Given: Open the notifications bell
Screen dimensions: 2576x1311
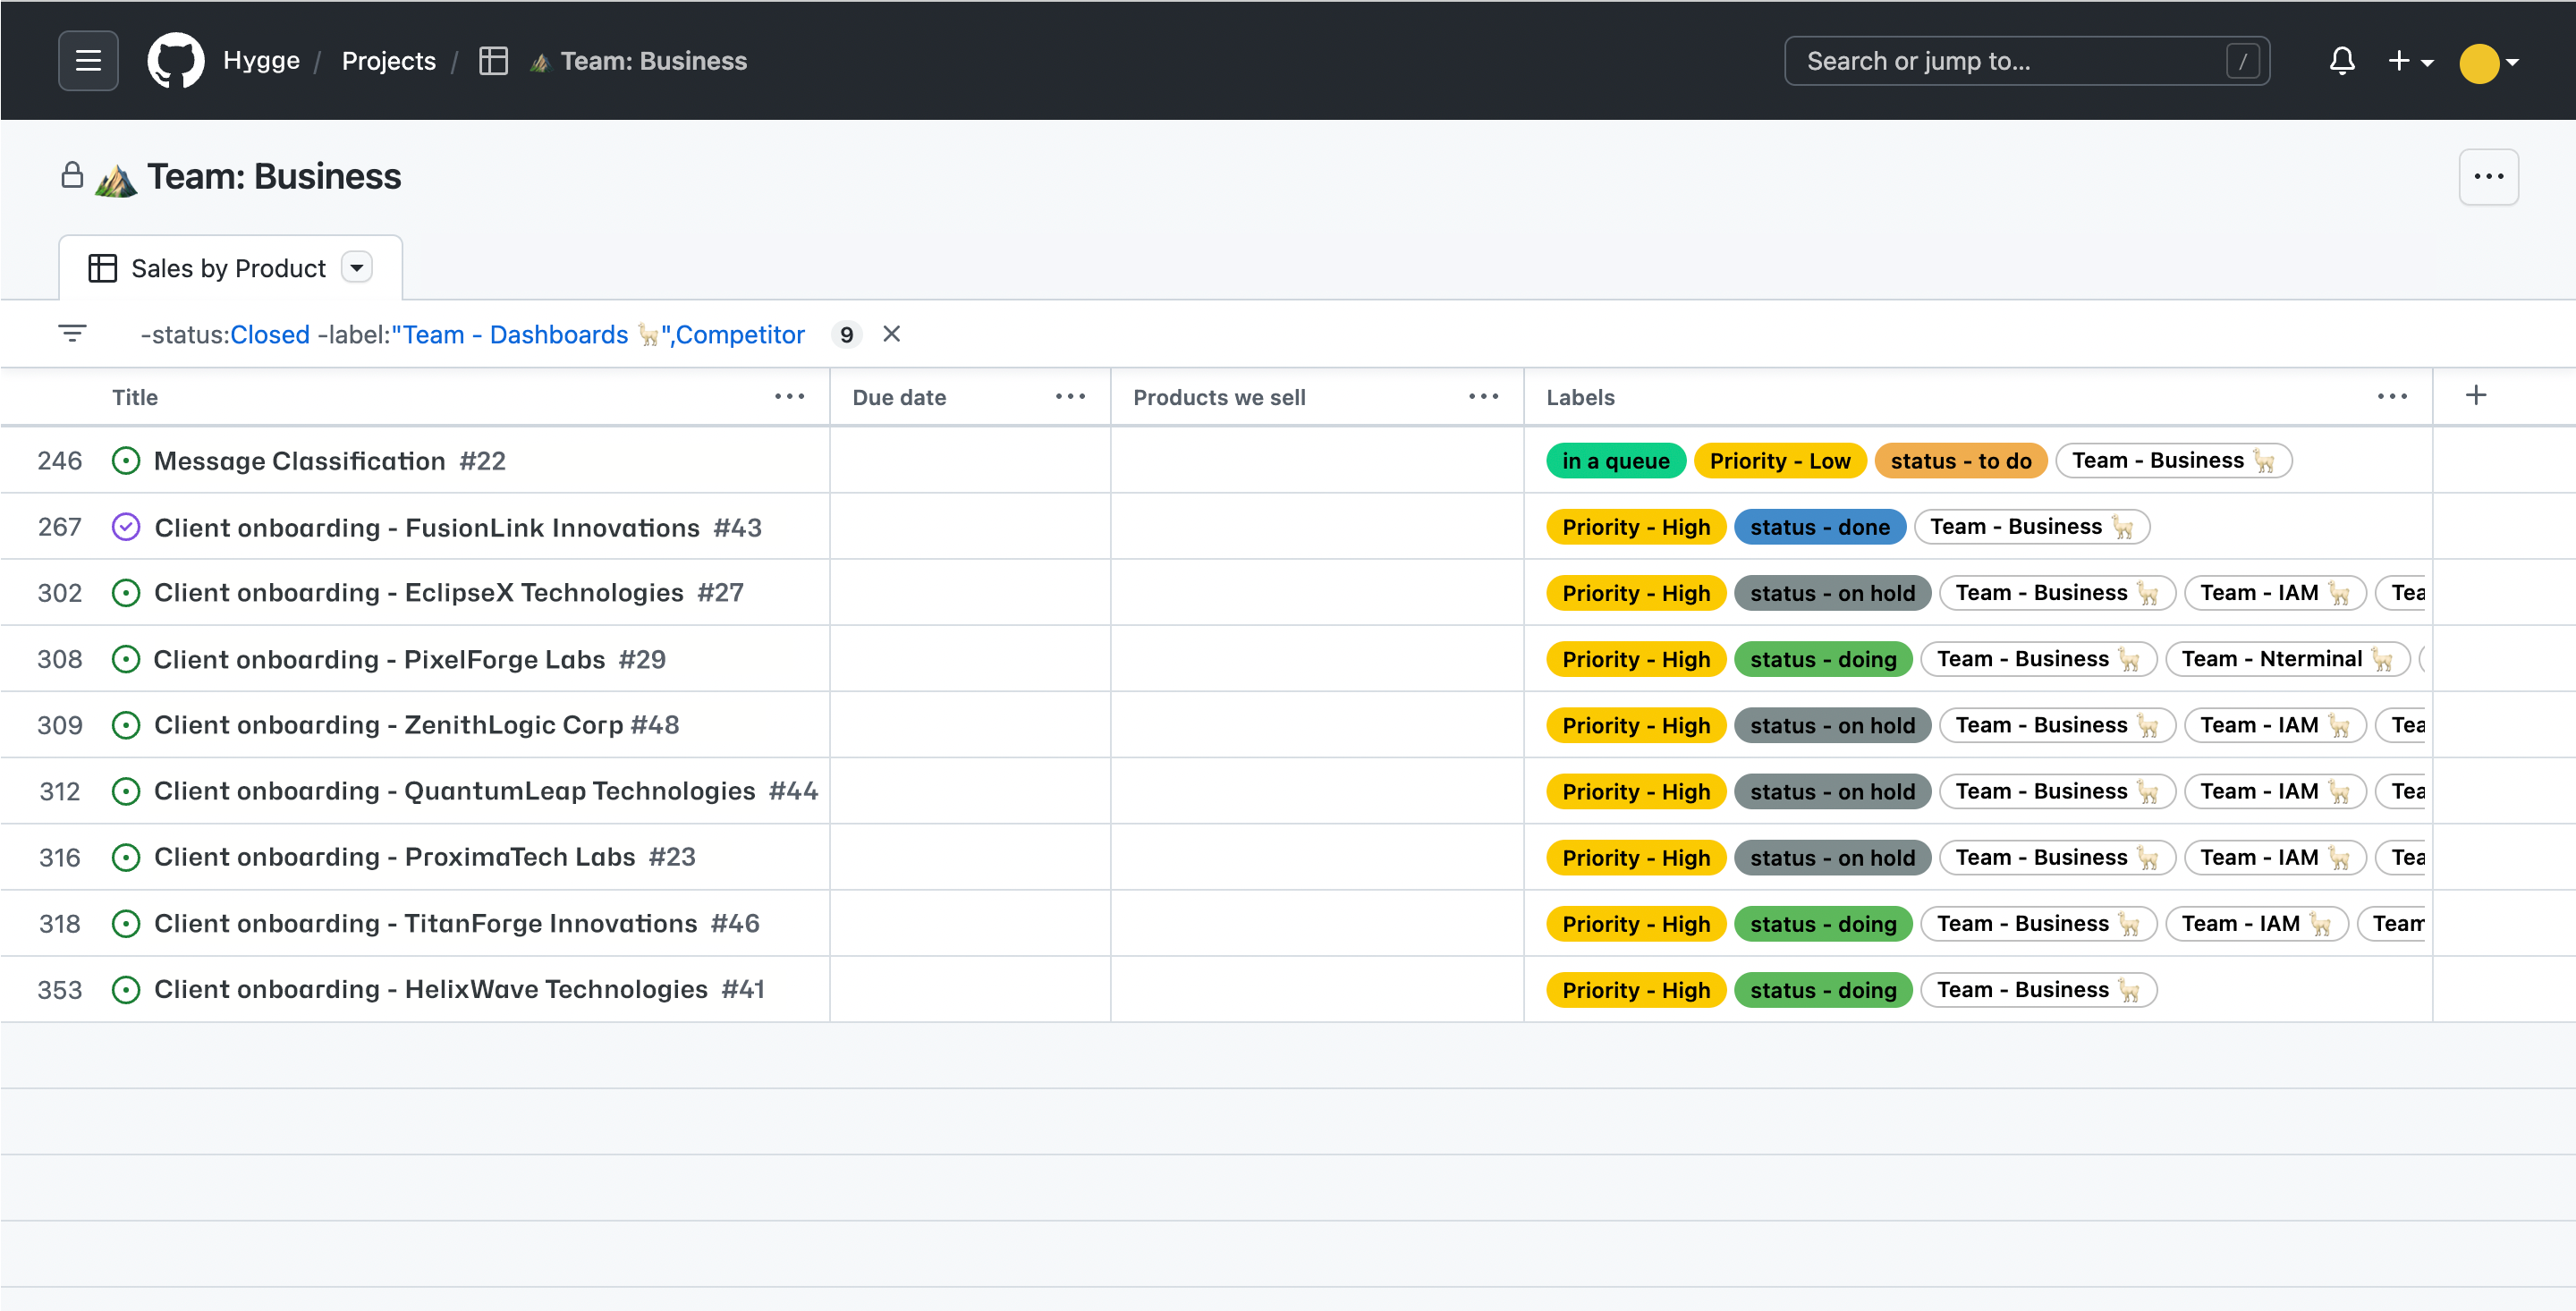Looking at the screenshot, I should tap(2341, 61).
